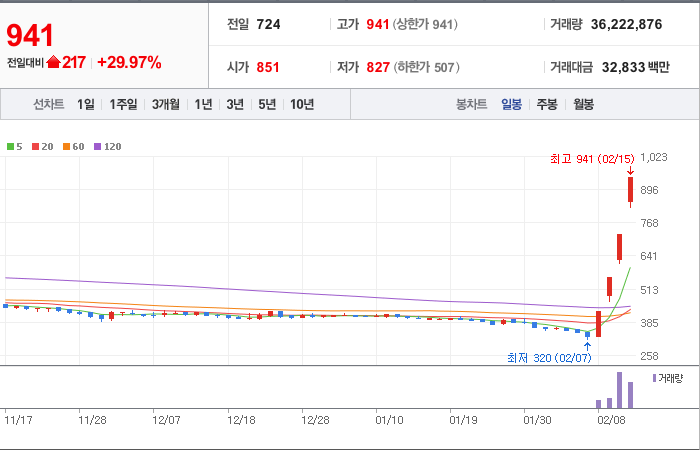This screenshot has width=700, height=450.
Task: Click the 전일 value 724
Action: pyautogui.click(x=268, y=24)
